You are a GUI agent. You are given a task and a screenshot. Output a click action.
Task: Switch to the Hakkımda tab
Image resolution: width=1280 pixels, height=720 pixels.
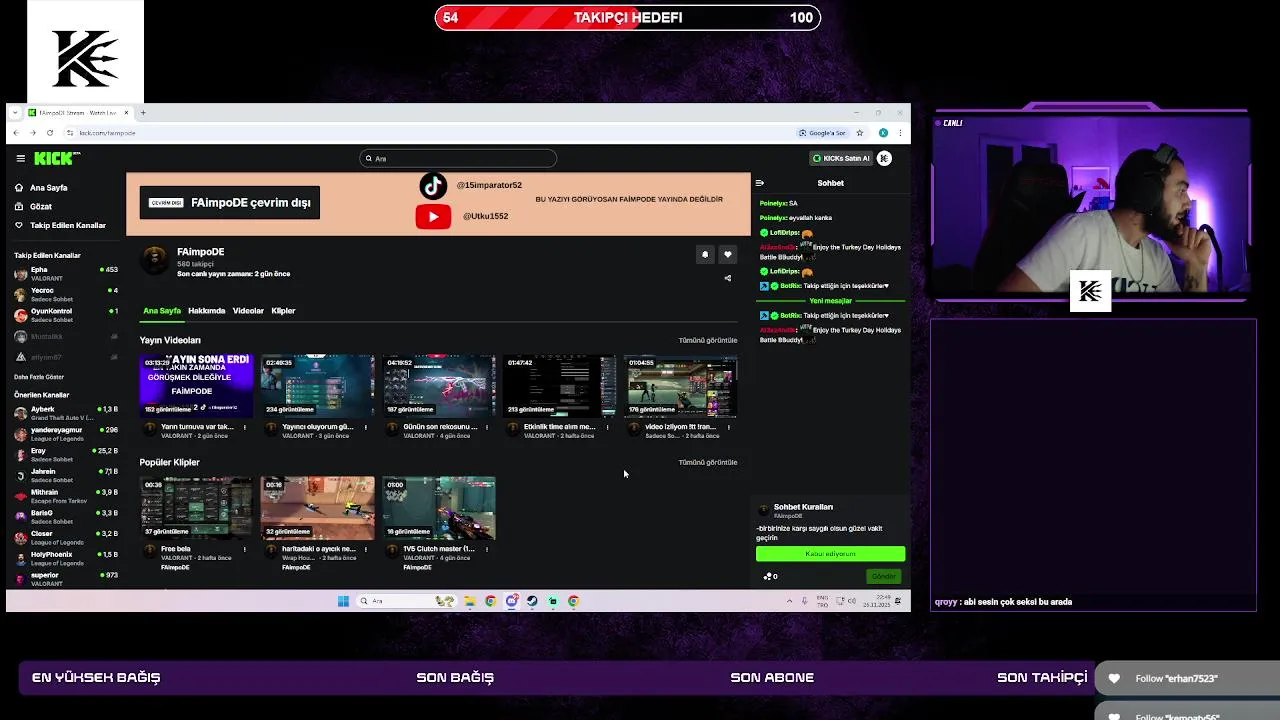(207, 311)
